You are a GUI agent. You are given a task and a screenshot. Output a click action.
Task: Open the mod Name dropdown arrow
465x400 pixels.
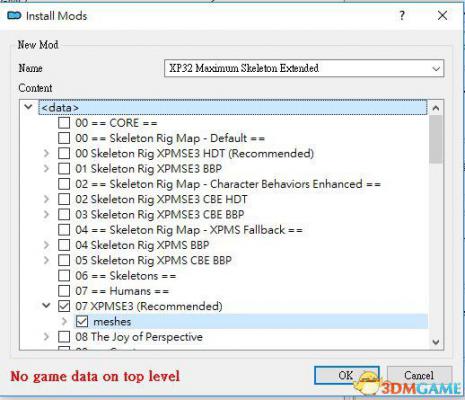pyautogui.click(x=436, y=69)
